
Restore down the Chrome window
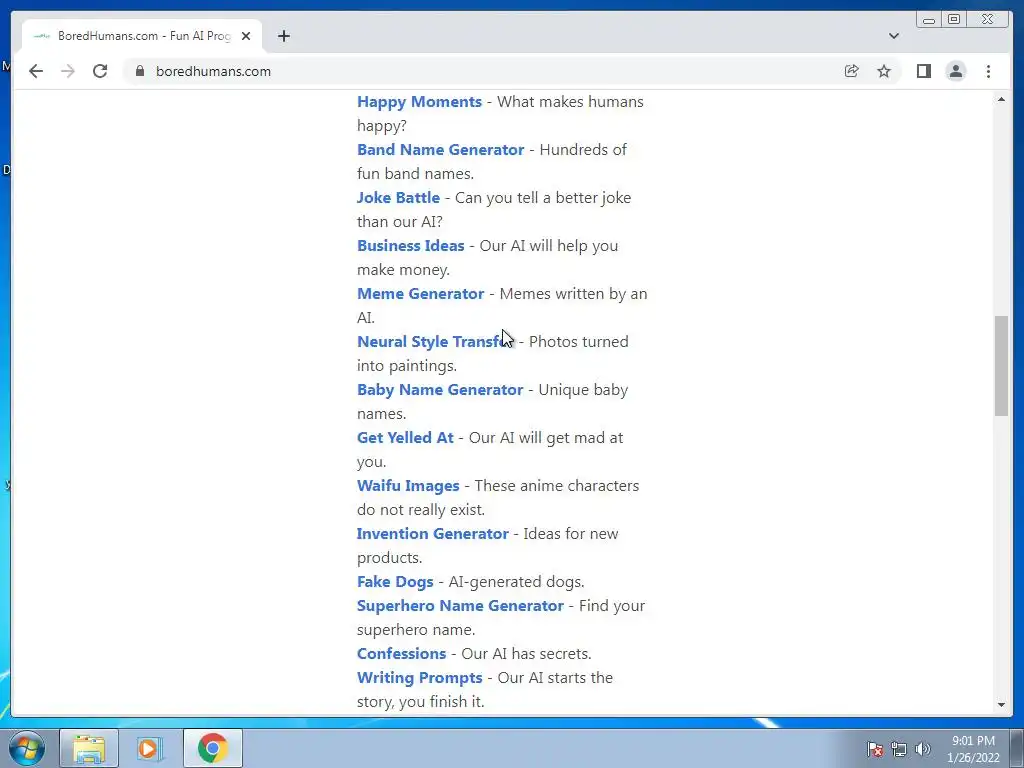(x=954, y=20)
